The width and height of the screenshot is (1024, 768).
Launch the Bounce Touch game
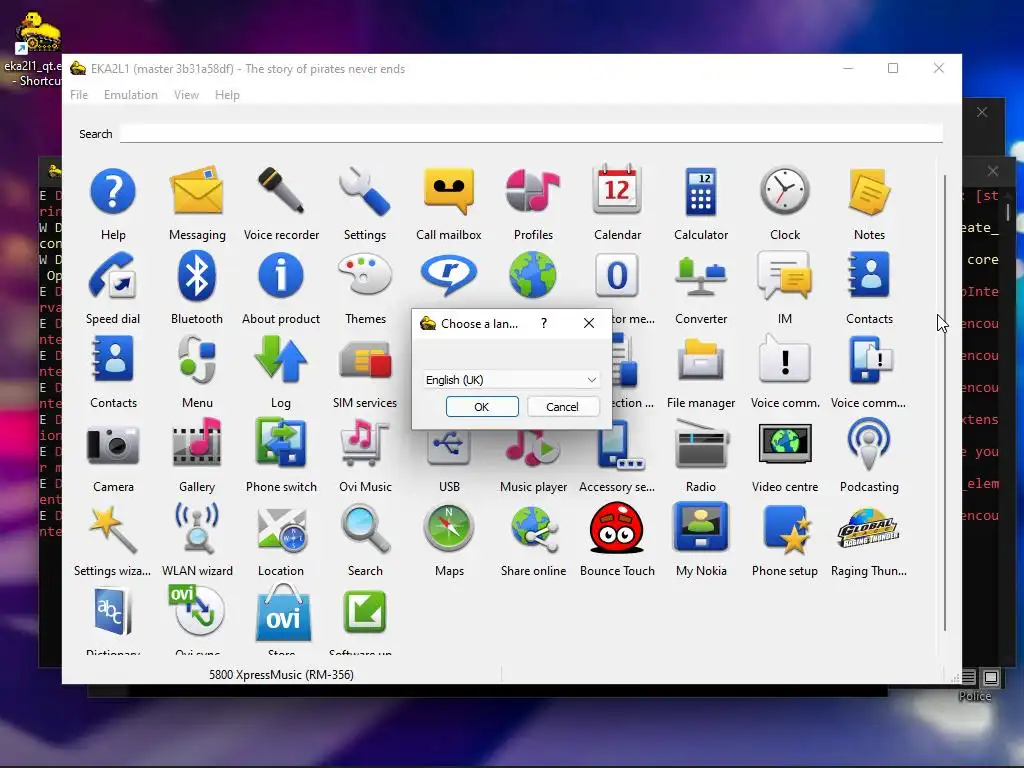pos(616,527)
